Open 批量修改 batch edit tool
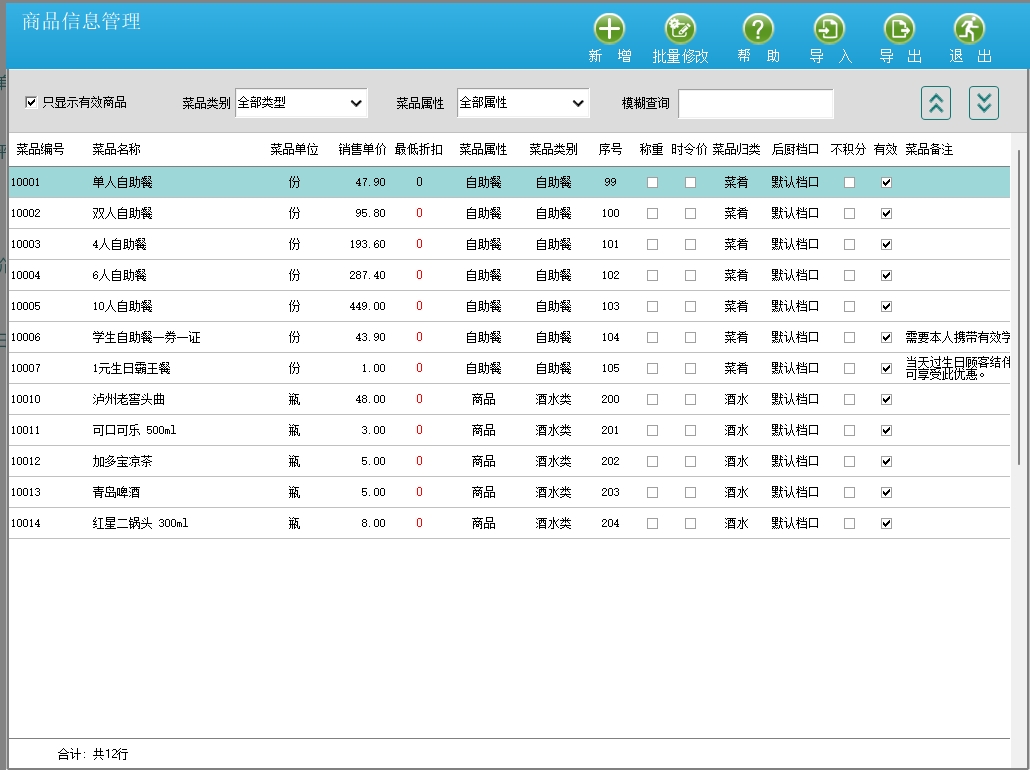 pyautogui.click(x=680, y=29)
